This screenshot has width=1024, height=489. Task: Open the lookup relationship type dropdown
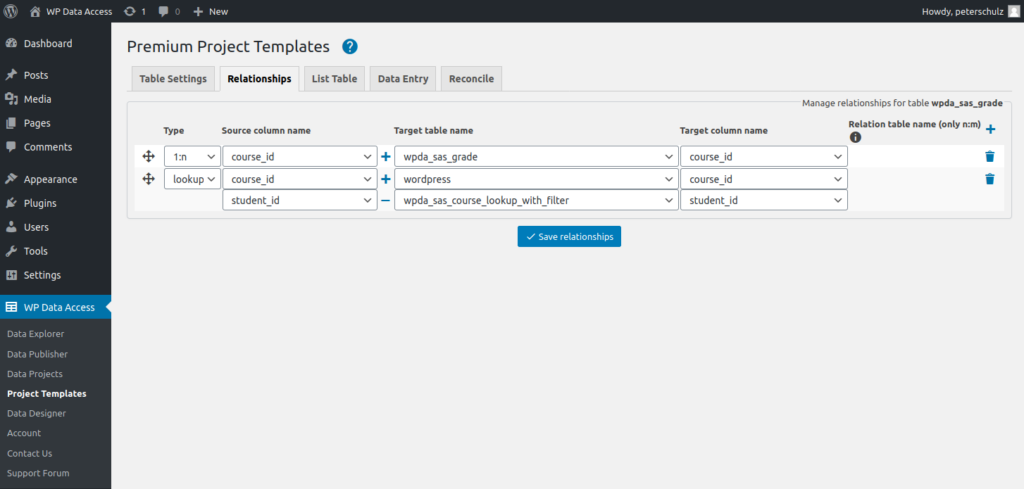pos(192,179)
